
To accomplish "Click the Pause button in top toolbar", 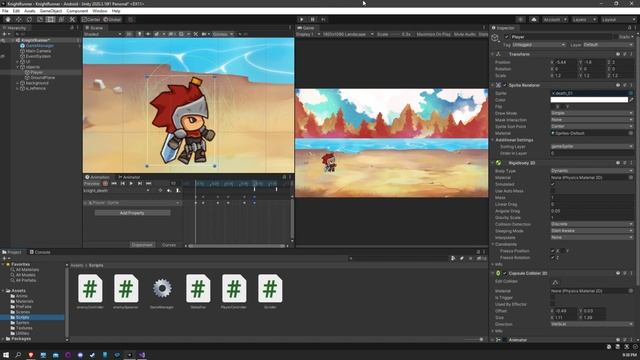I will (313, 20).
